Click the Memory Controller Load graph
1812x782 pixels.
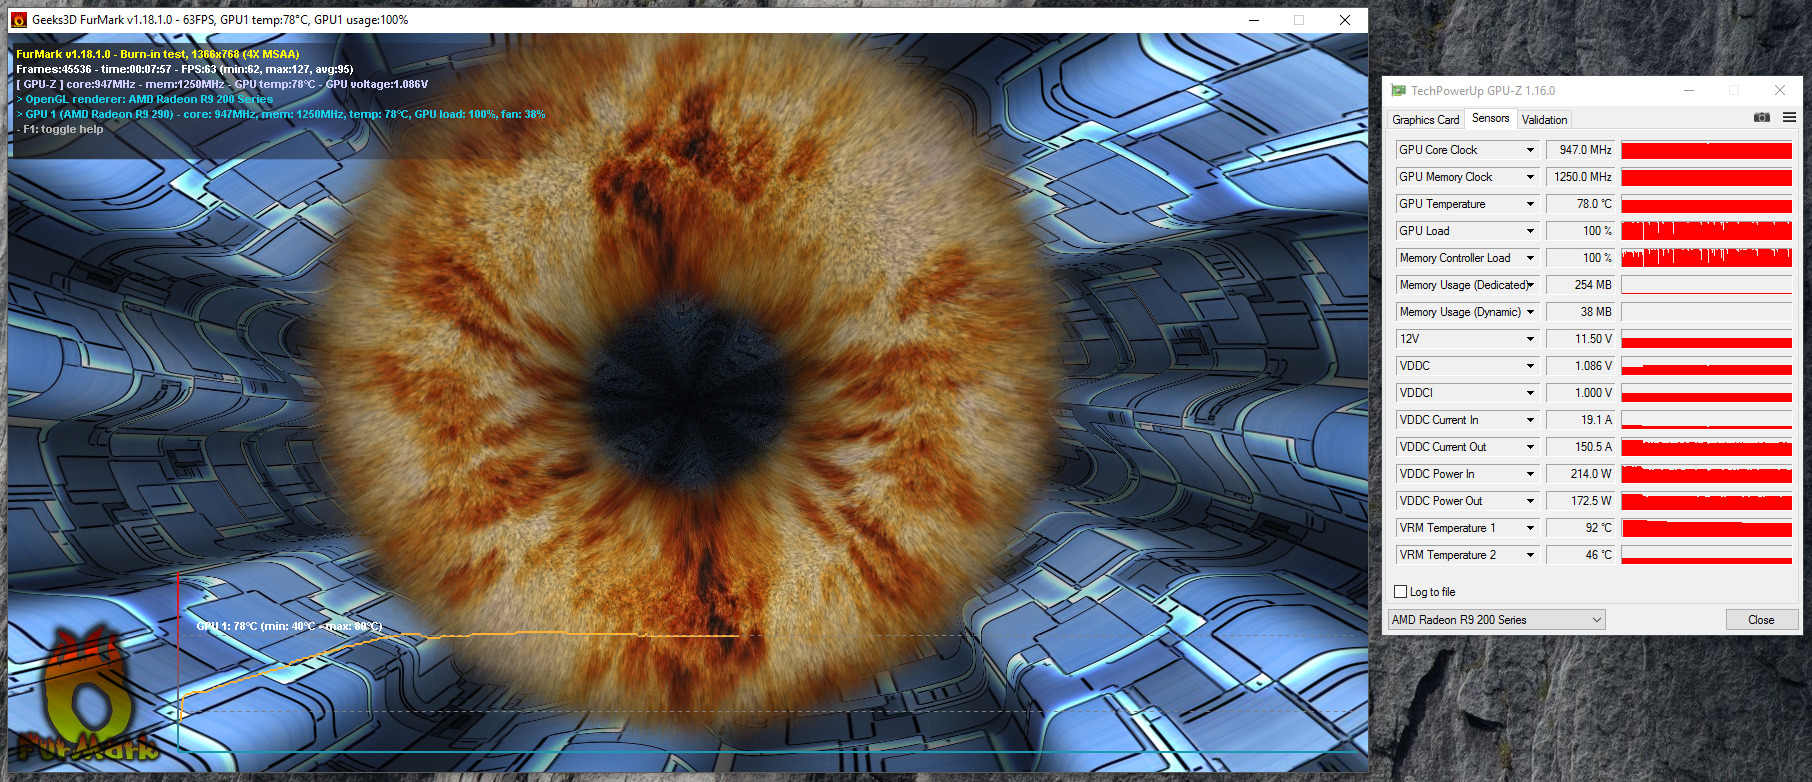[1706, 258]
